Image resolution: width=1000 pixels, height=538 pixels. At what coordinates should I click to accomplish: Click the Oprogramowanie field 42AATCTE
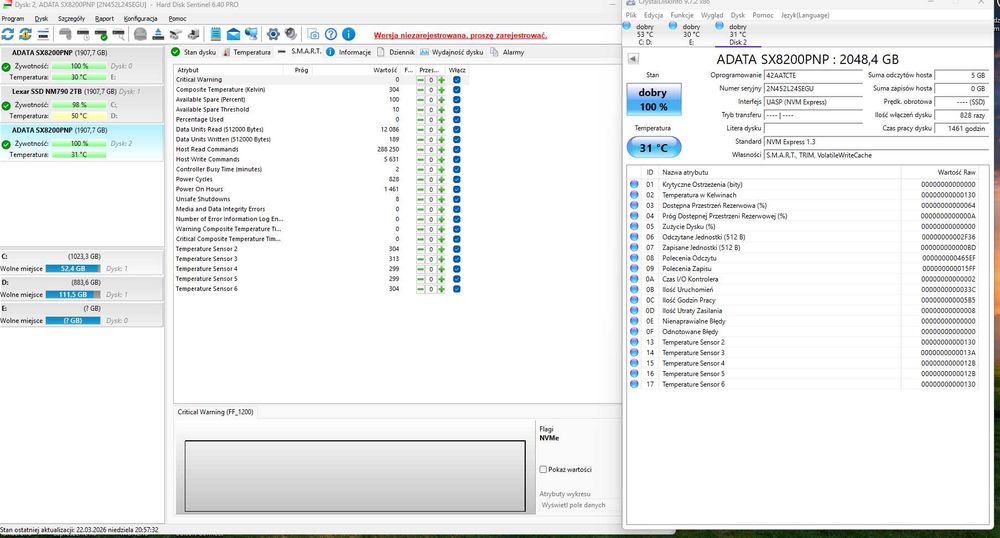click(812, 75)
